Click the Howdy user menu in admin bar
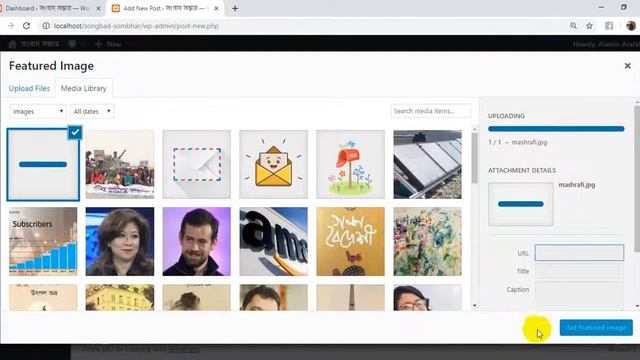The height and width of the screenshot is (360, 640). (x=606, y=44)
